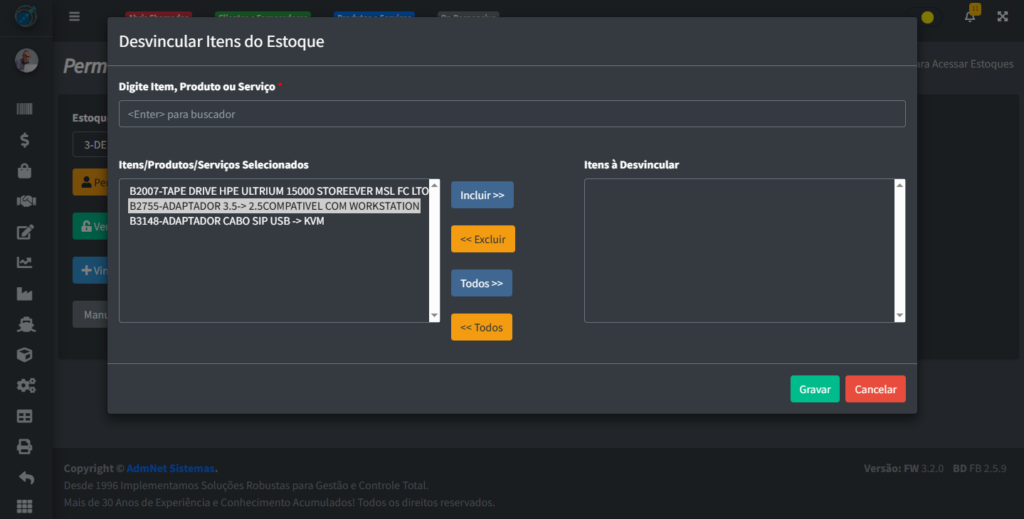Click the barcode icon in the sidebar
This screenshot has height=519, width=1024.
coord(25,109)
